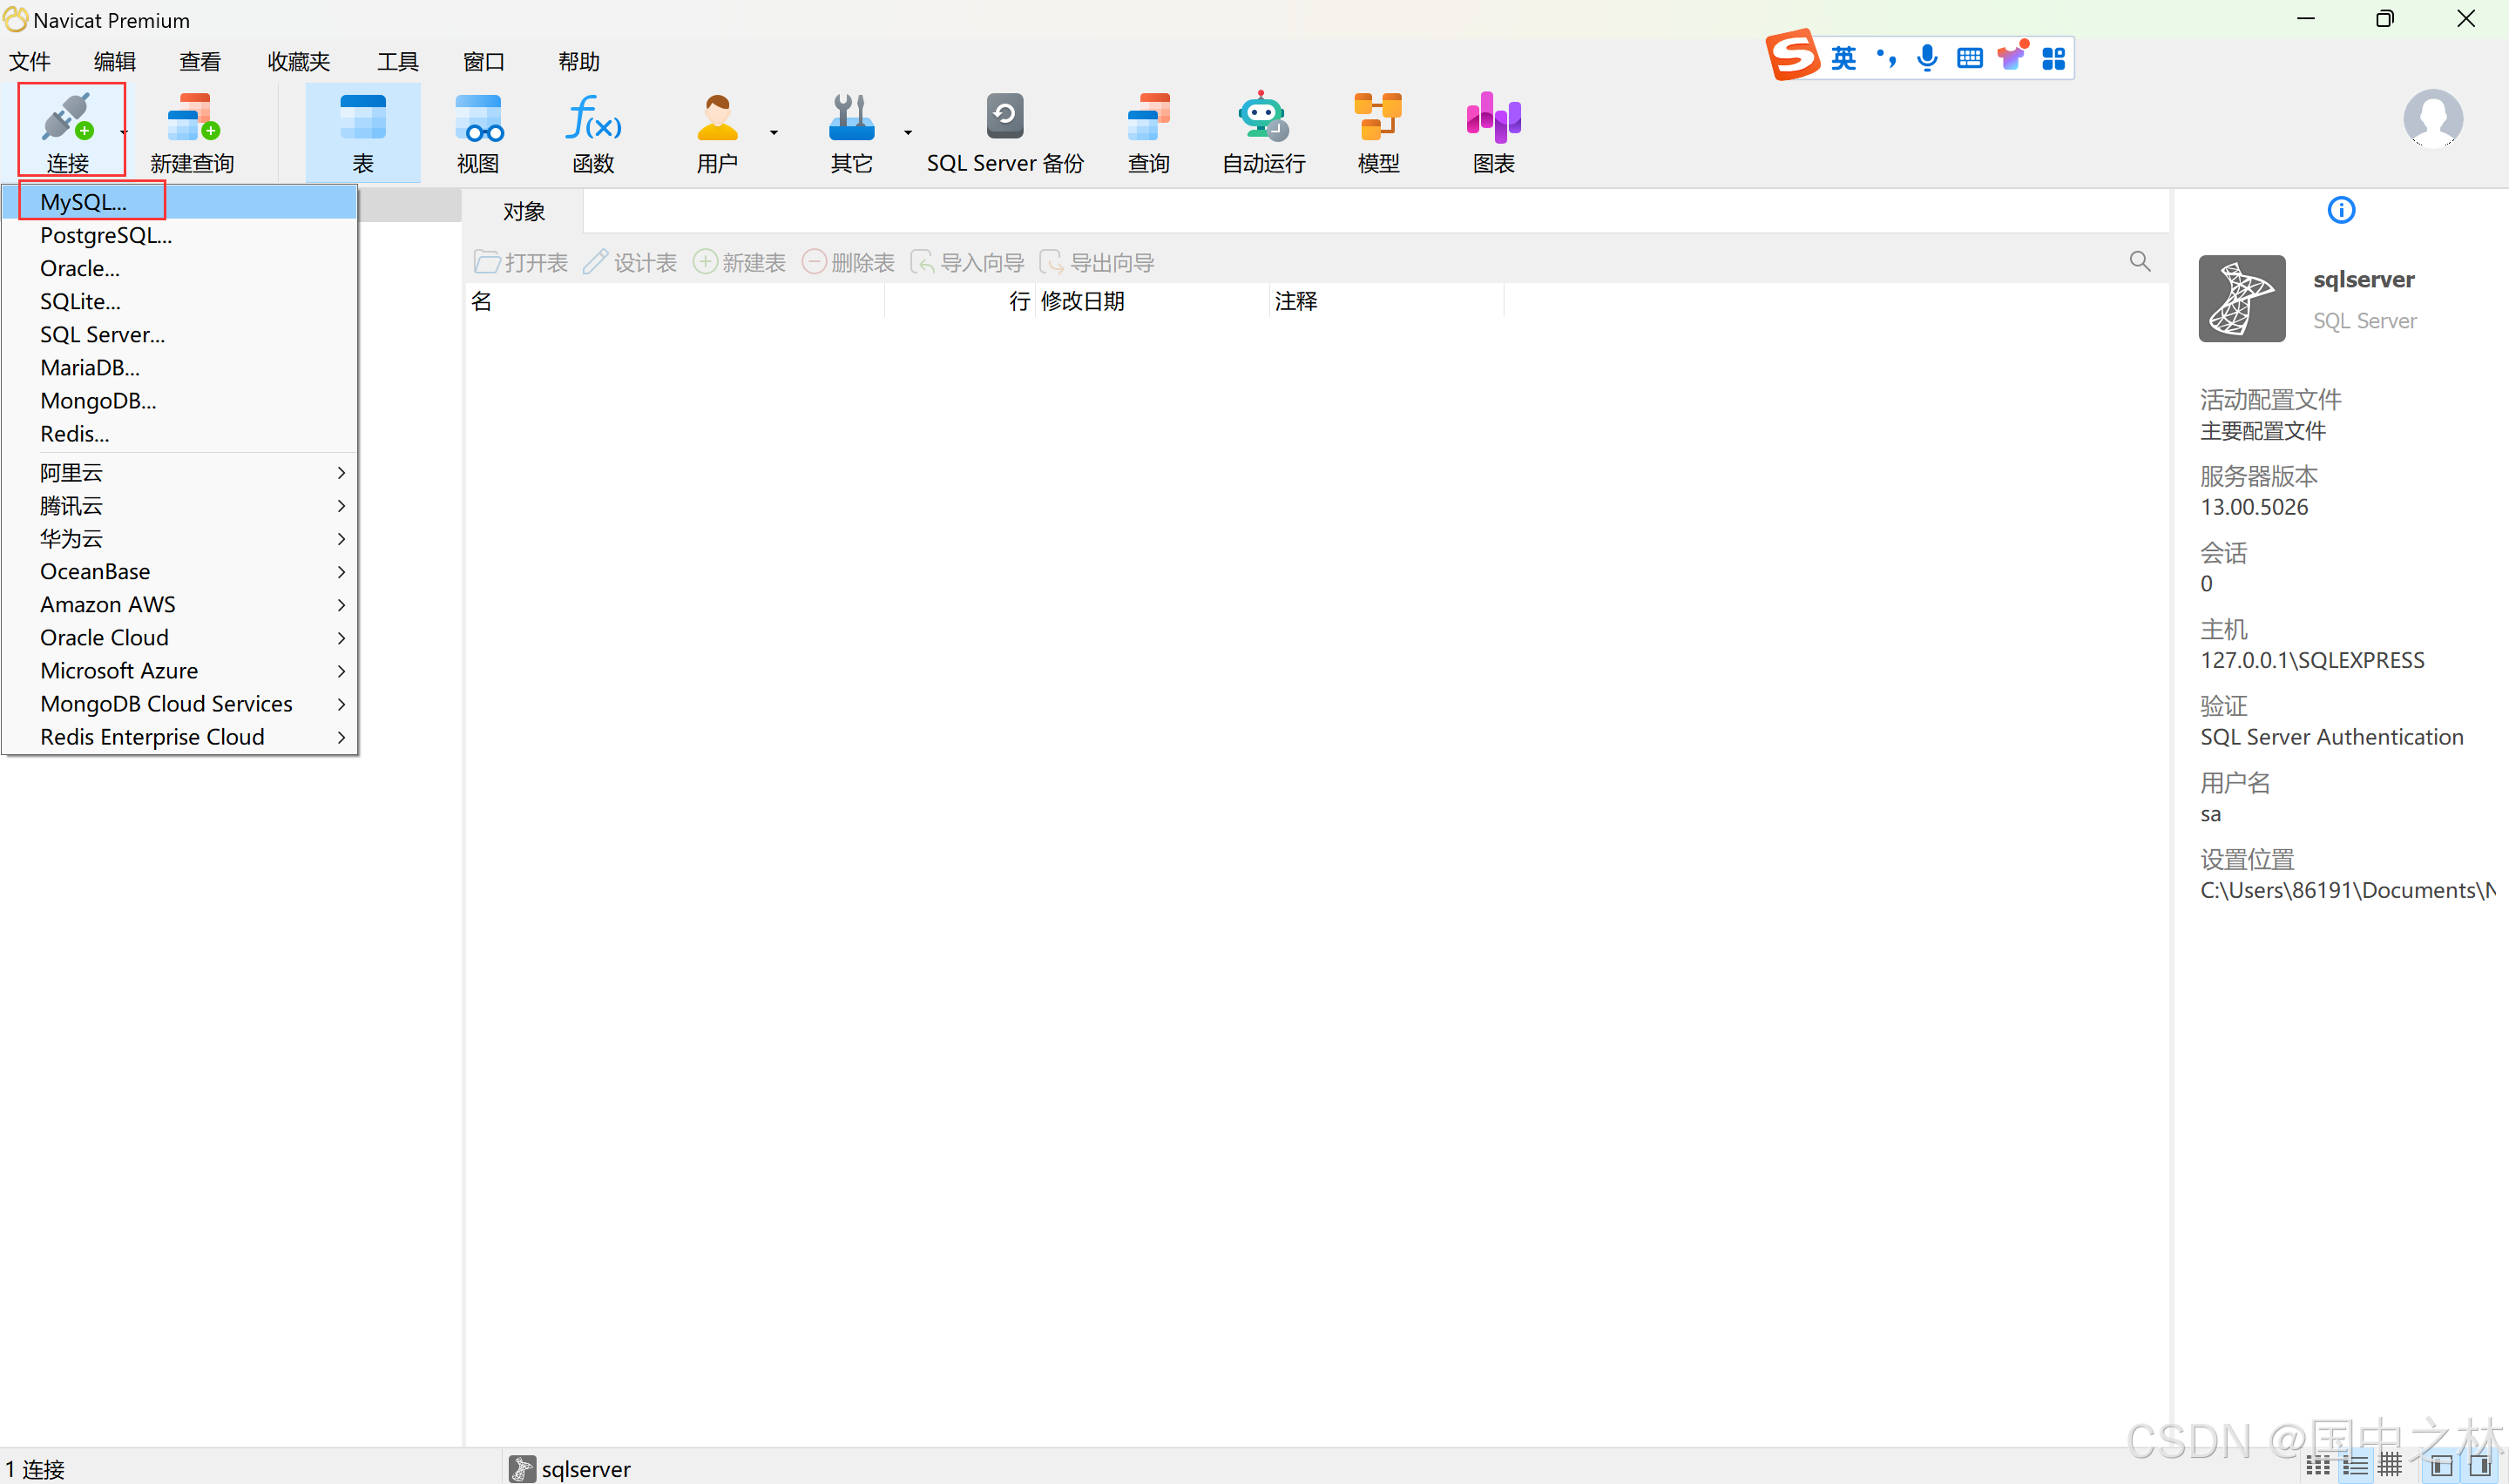Choose Oracle... connection type
This screenshot has width=2509, height=1484.
179,268
